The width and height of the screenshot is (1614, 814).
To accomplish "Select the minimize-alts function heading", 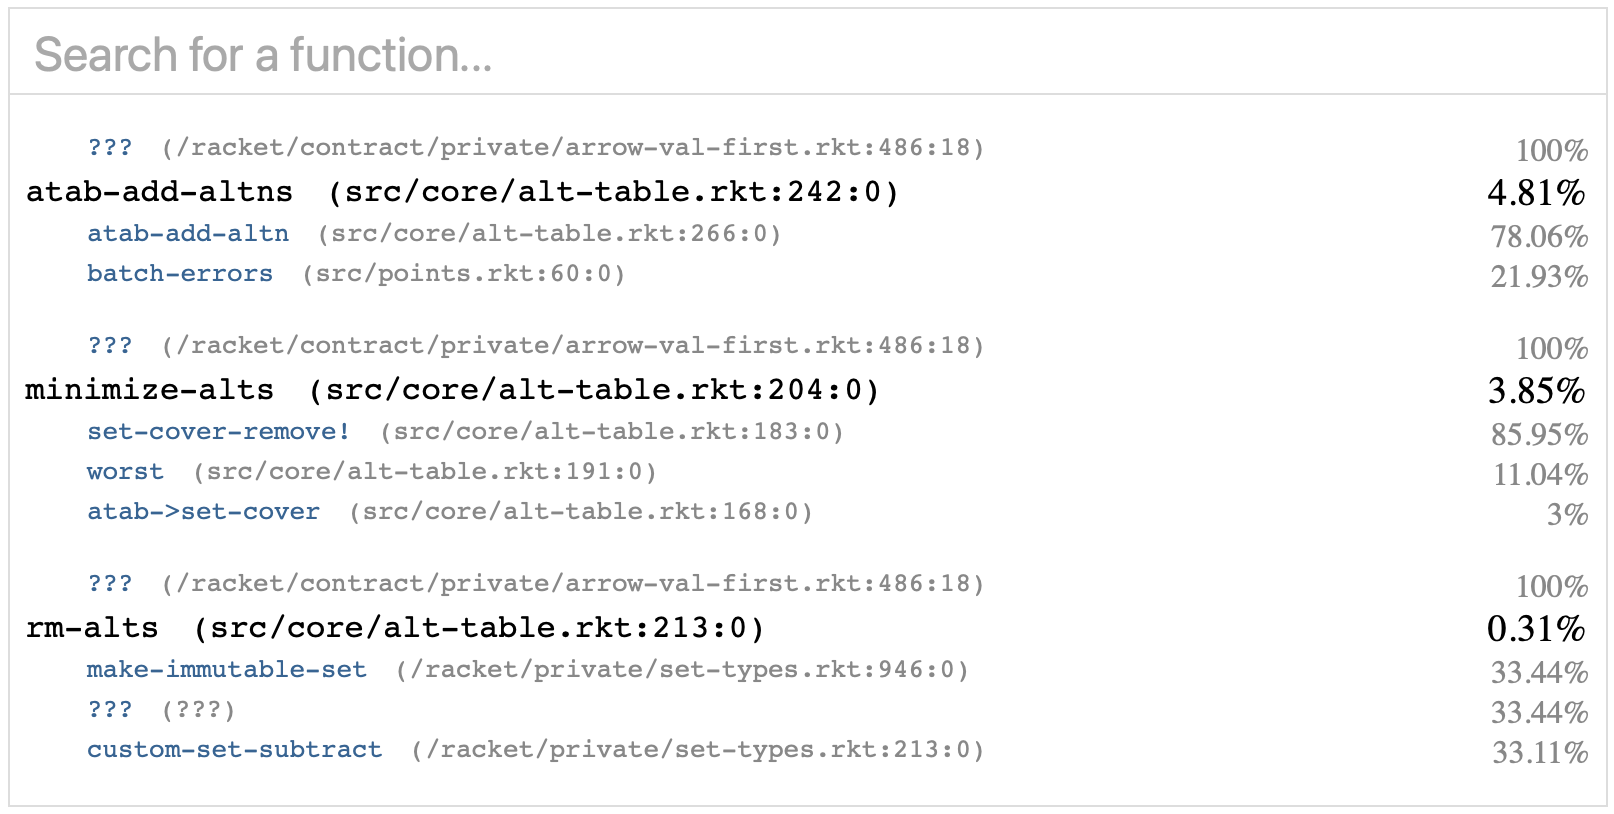I will (x=149, y=390).
